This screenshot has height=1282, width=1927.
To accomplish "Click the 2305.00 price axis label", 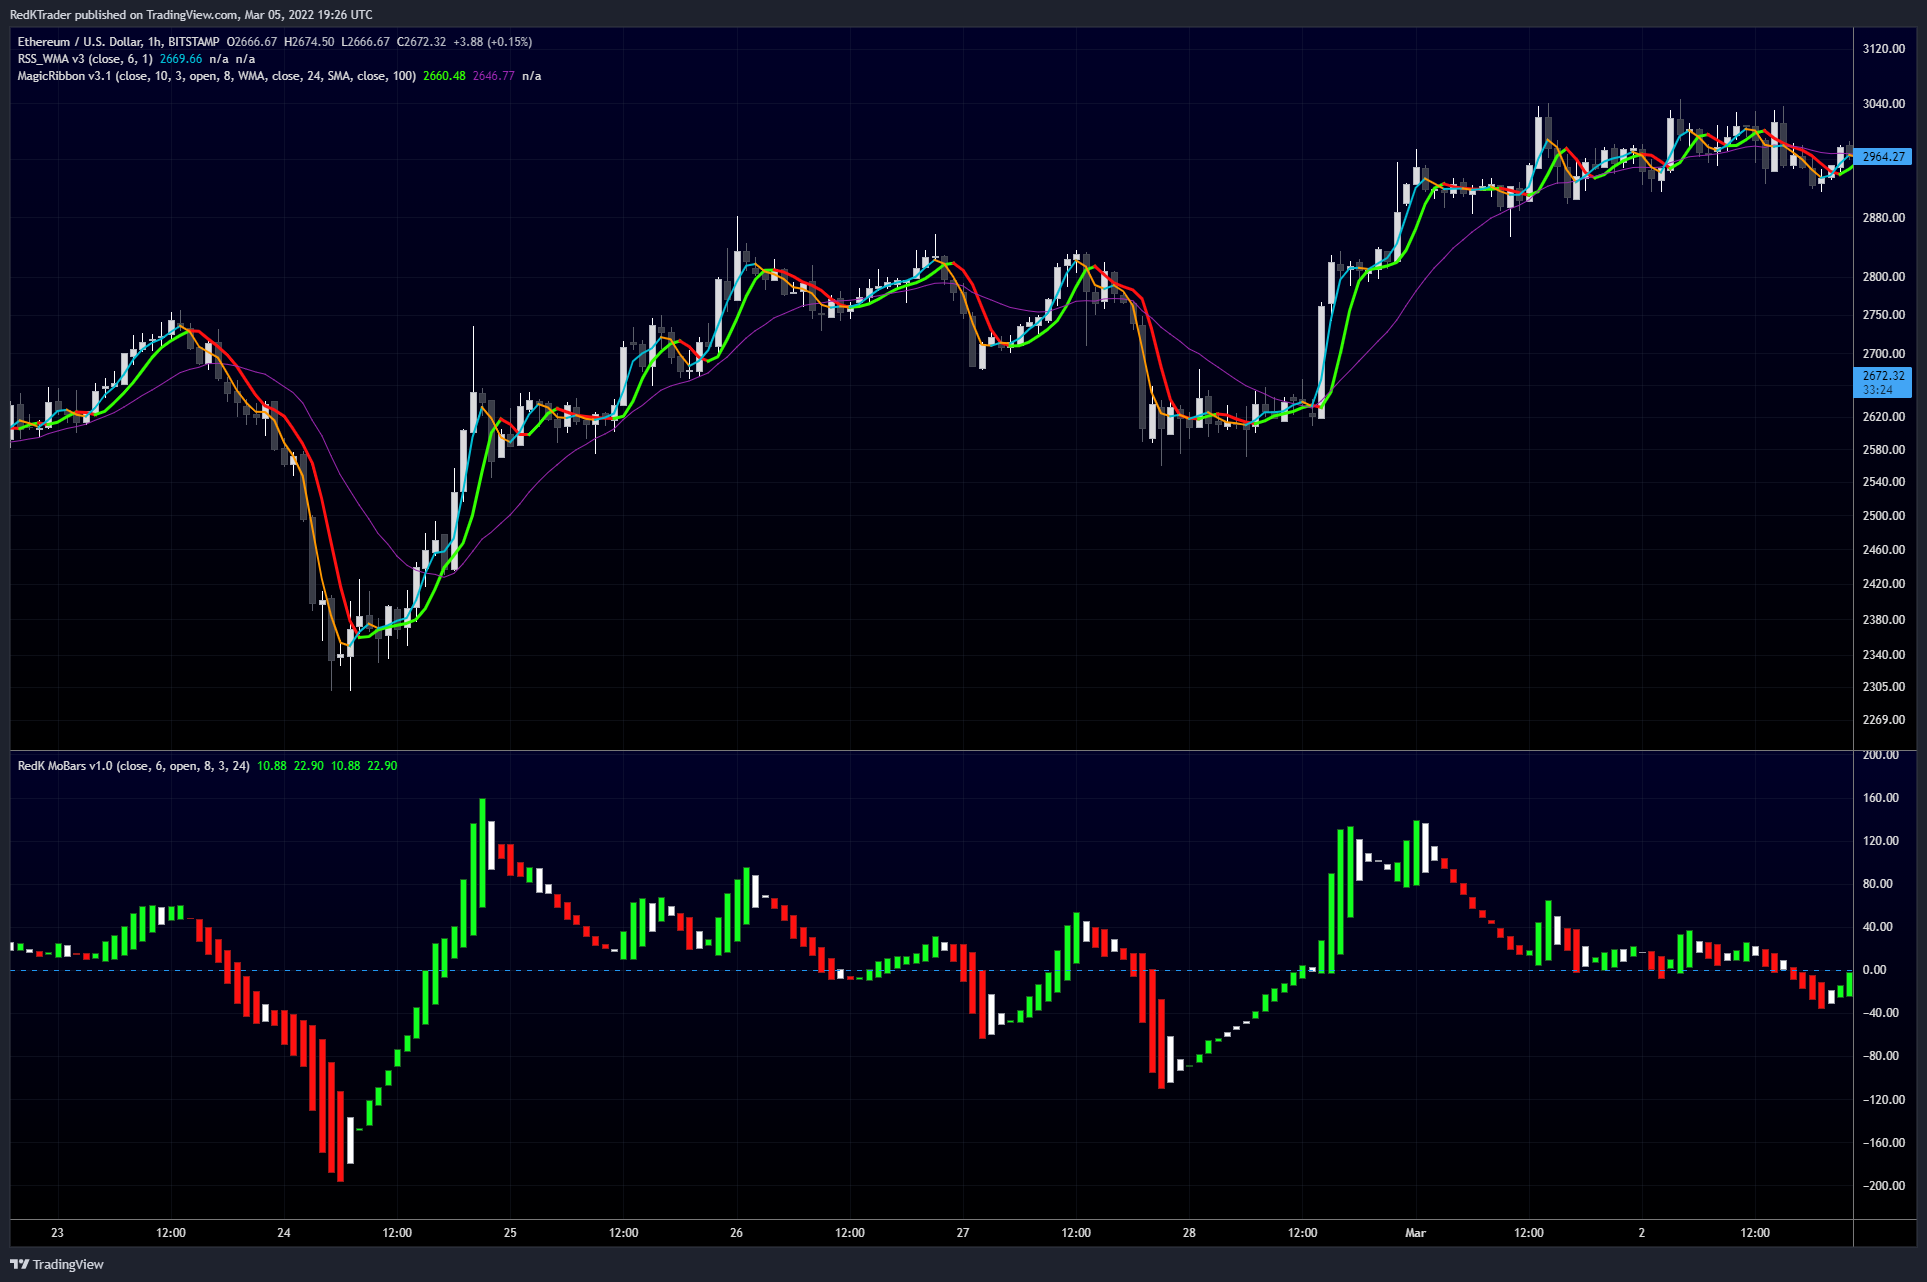I will 1883,687.
